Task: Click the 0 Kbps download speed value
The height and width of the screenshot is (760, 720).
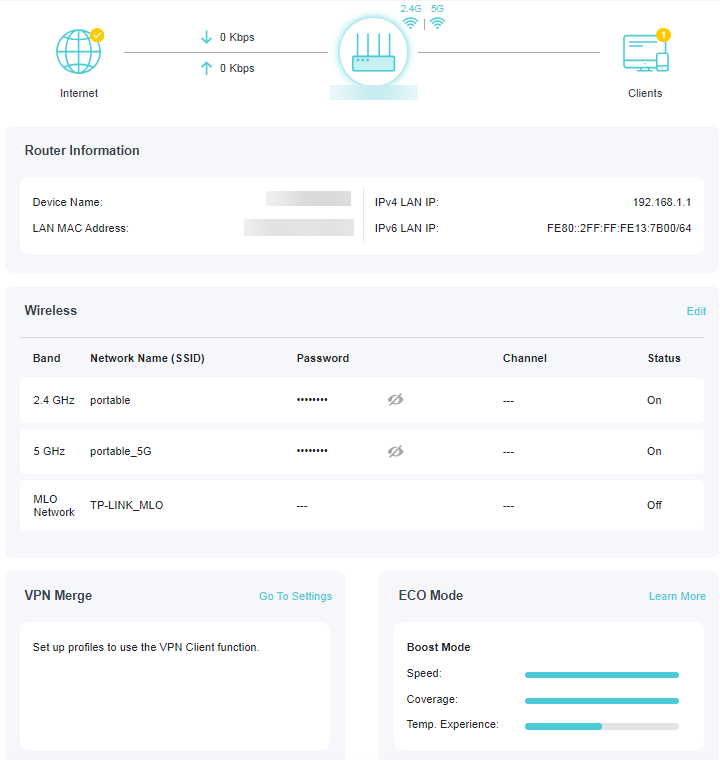Action: click(x=237, y=37)
